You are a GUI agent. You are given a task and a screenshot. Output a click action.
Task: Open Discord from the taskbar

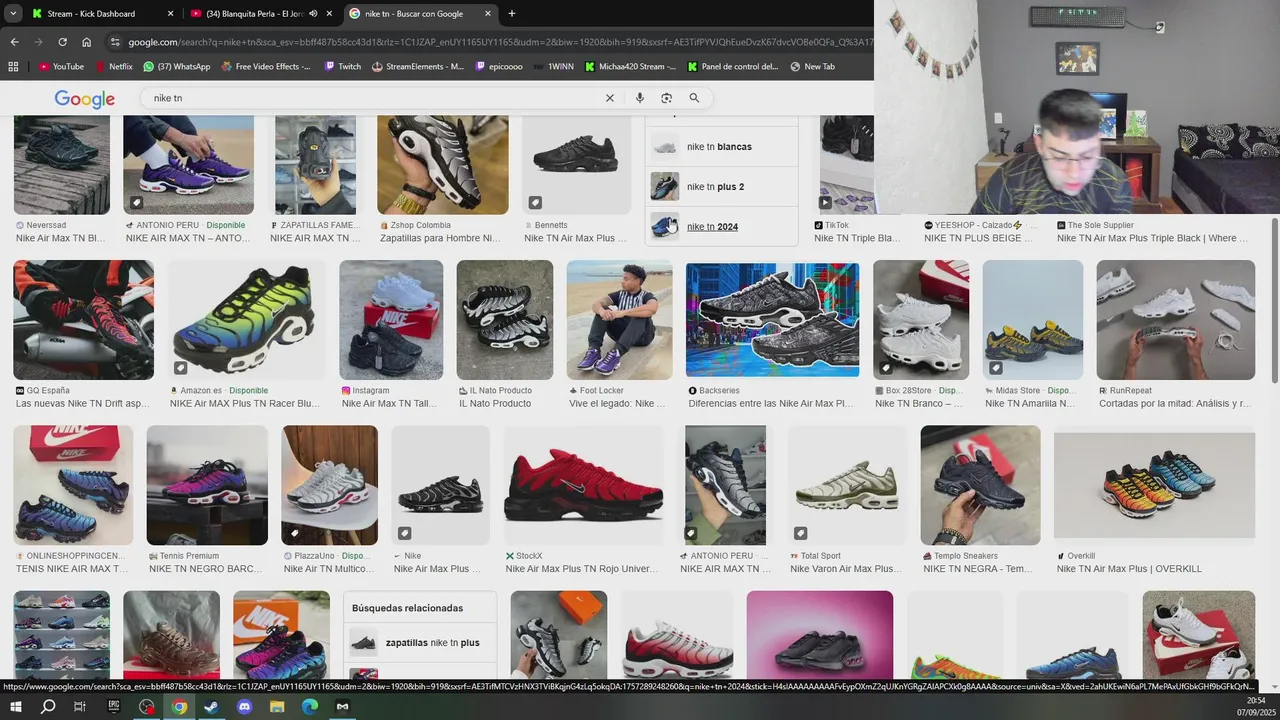245,707
